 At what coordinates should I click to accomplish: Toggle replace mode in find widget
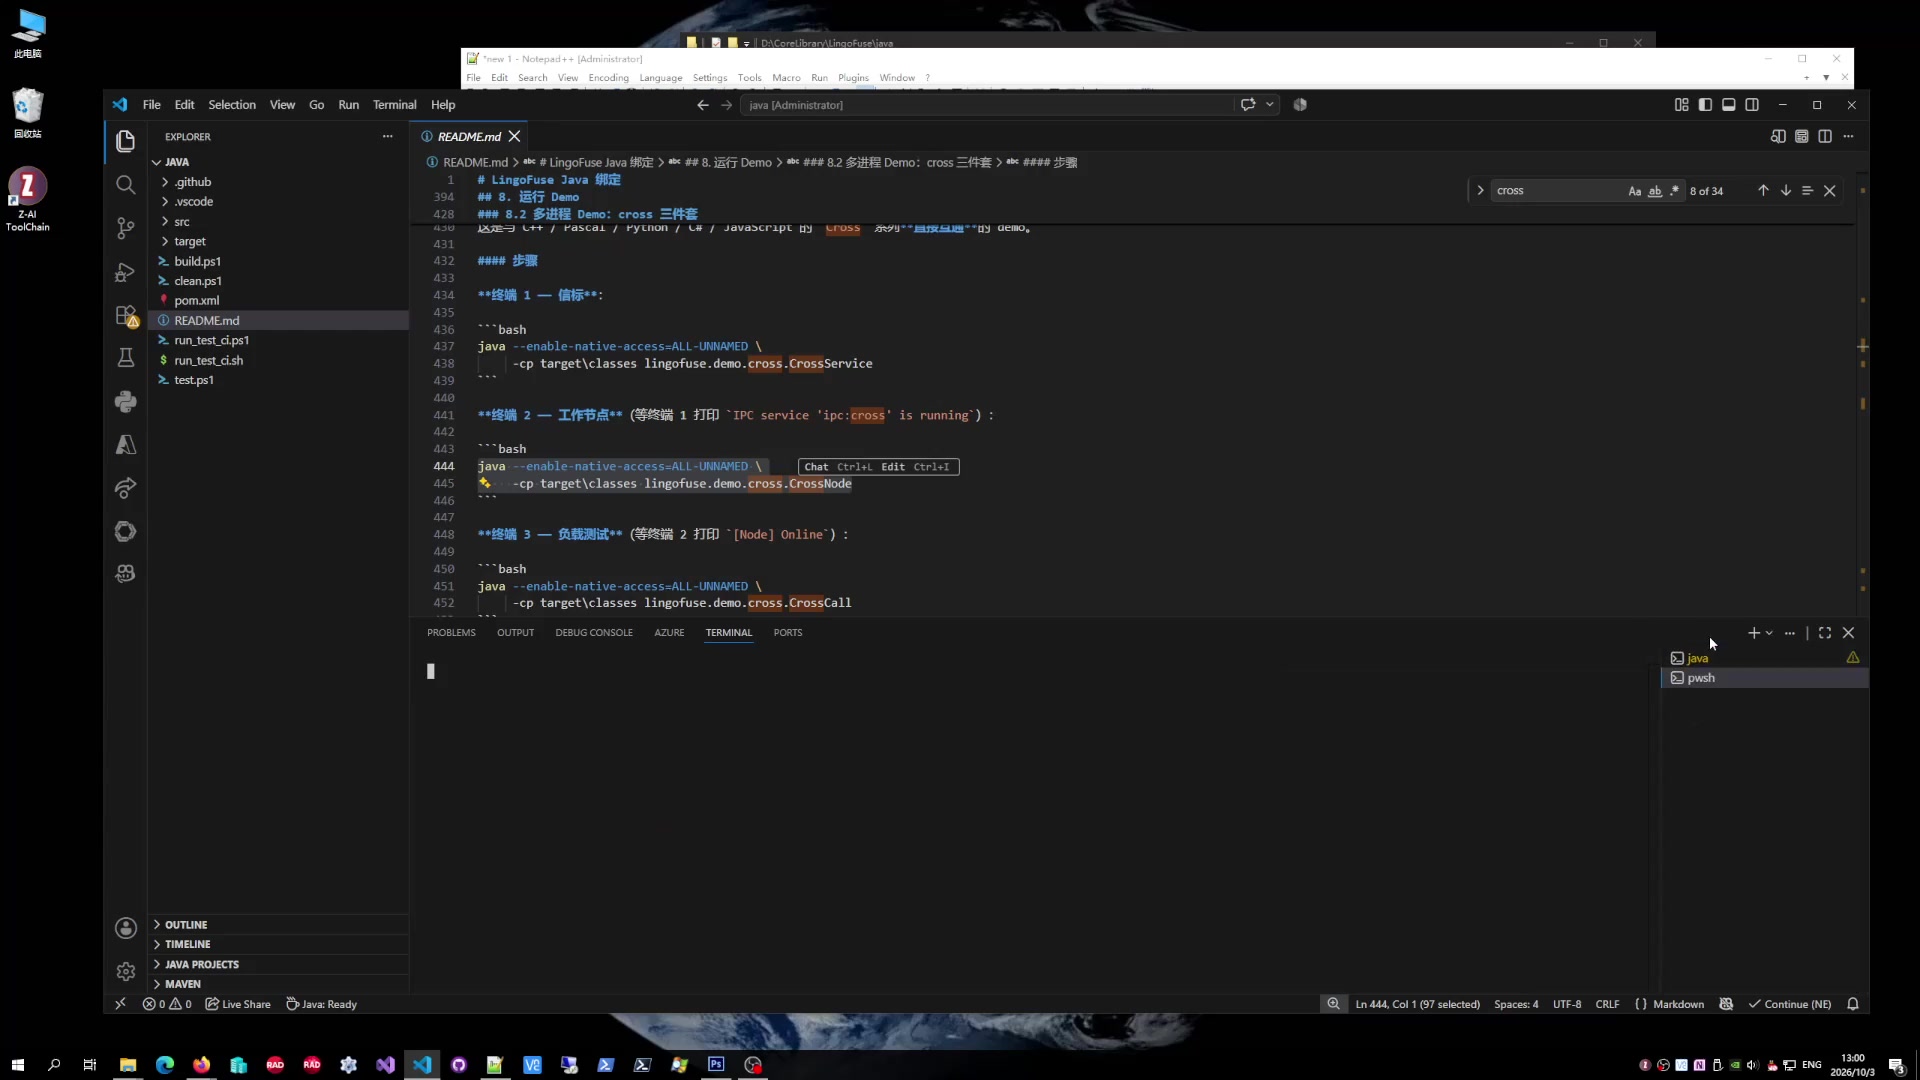(x=1480, y=191)
